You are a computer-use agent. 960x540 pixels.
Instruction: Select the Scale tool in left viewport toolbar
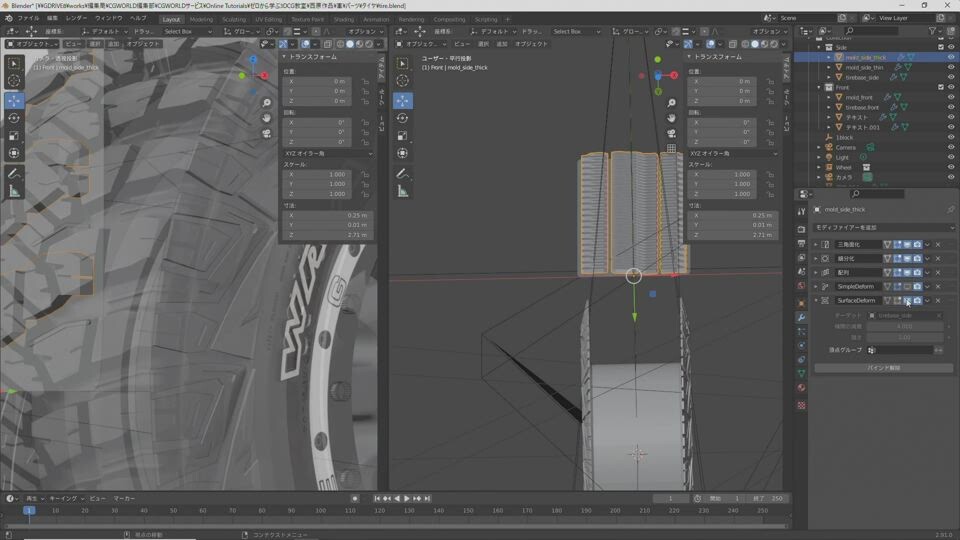[14, 136]
